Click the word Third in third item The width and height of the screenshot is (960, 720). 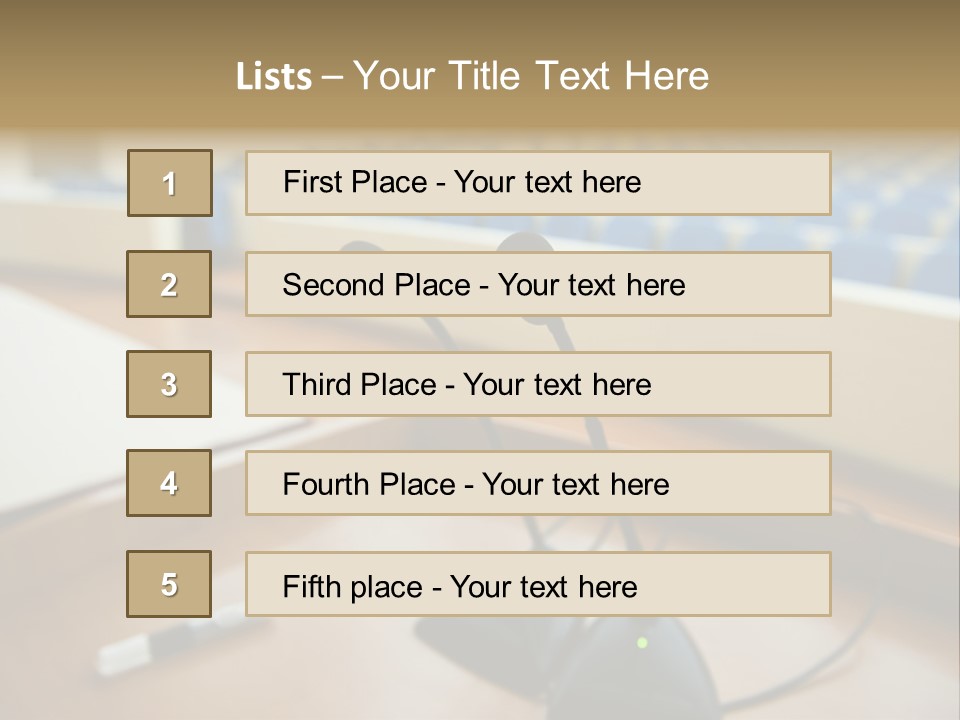pyautogui.click(x=315, y=384)
